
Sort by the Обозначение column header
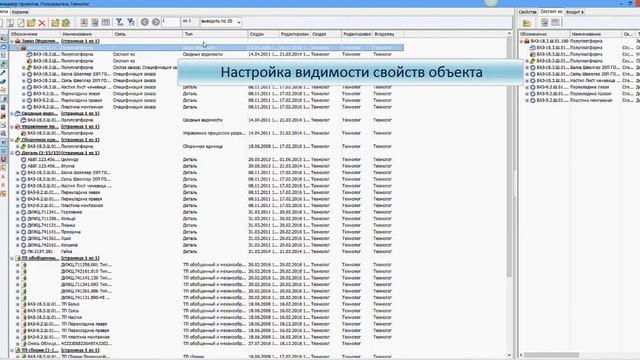(35, 34)
